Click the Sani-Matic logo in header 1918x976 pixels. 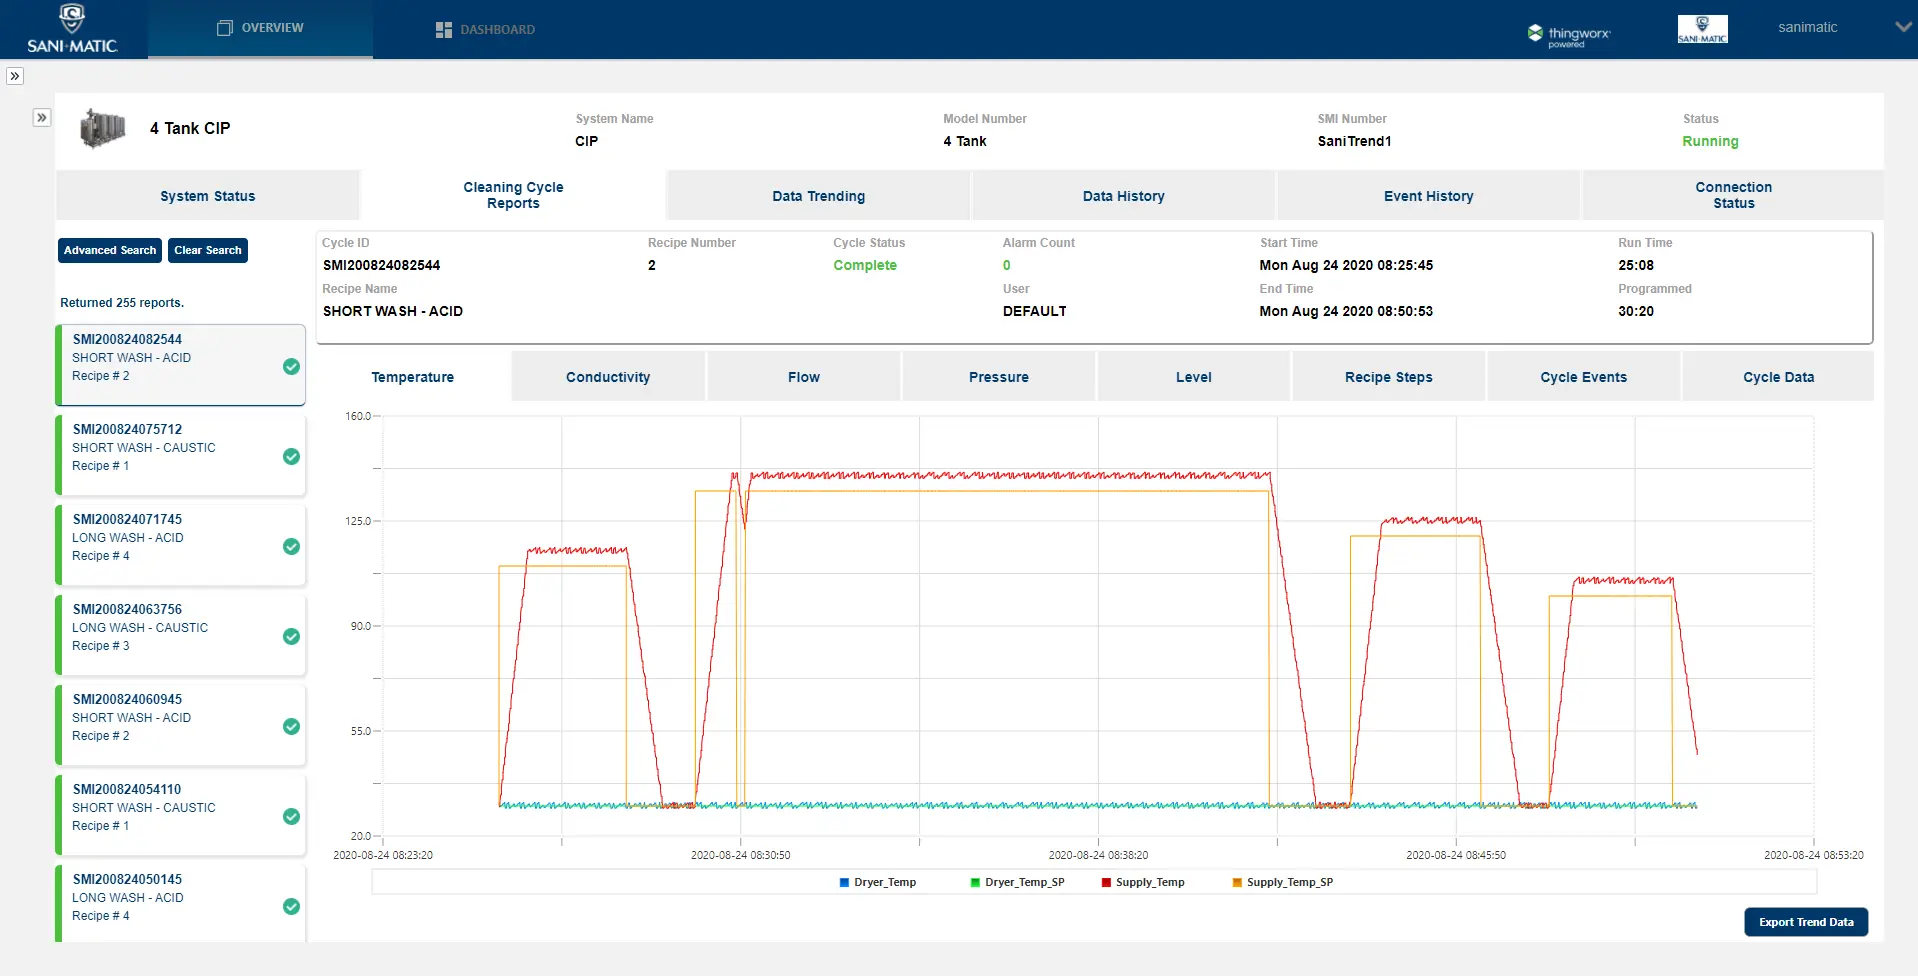pos(72,29)
